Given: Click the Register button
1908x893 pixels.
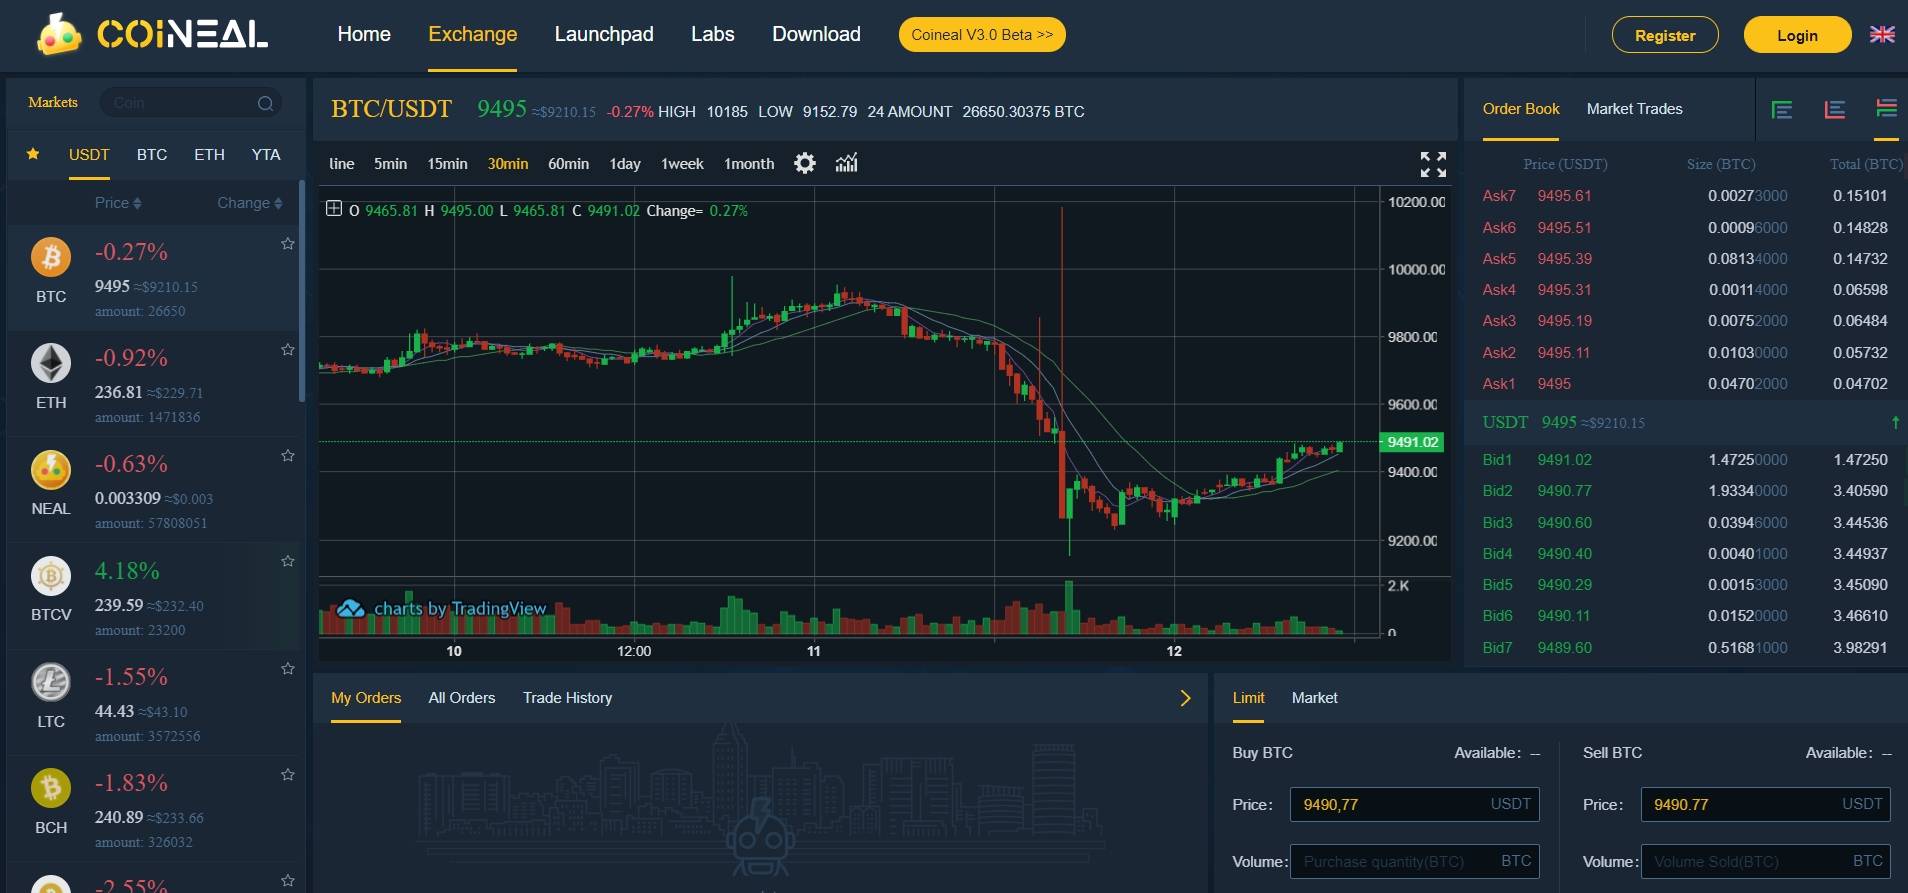Looking at the screenshot, I should click(x=1665, y=35).
